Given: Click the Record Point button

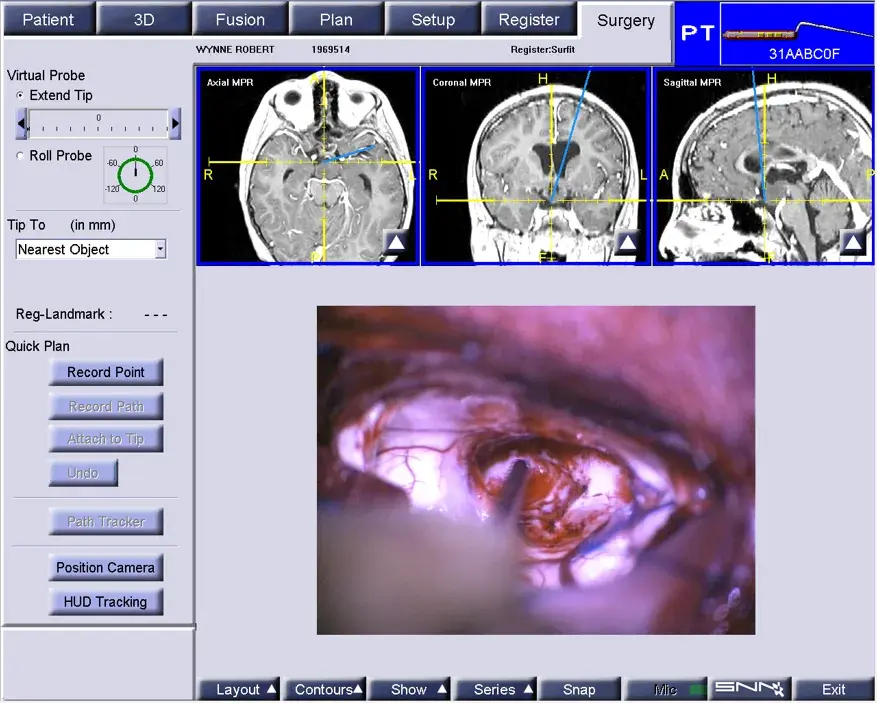Looking at the screenshot, I should click(106, 372).
